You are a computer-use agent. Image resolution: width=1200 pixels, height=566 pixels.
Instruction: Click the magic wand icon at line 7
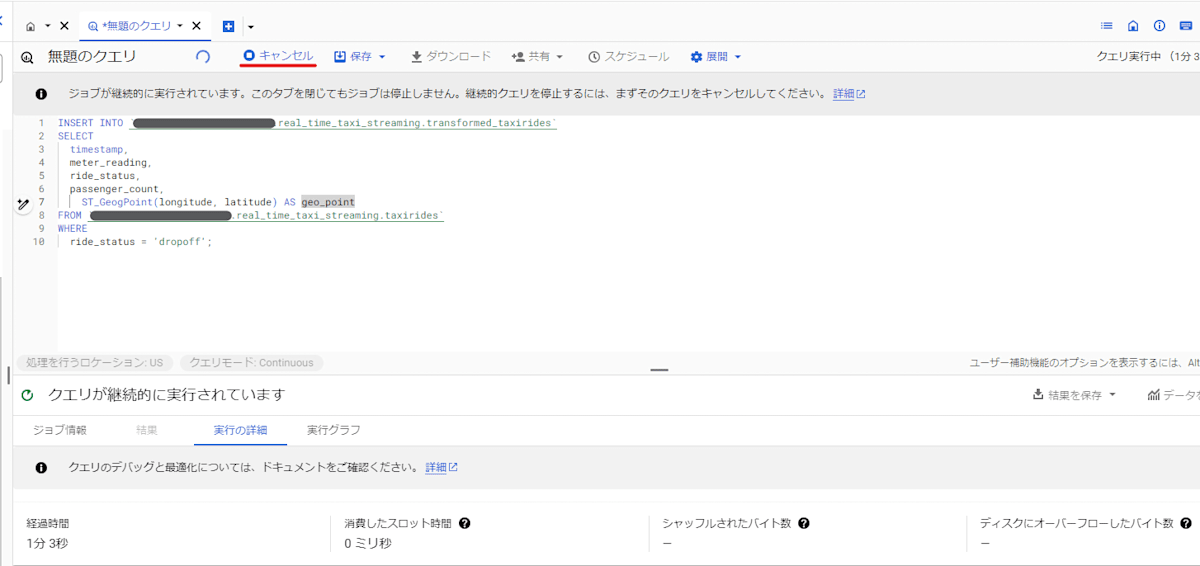click(23, 203)
